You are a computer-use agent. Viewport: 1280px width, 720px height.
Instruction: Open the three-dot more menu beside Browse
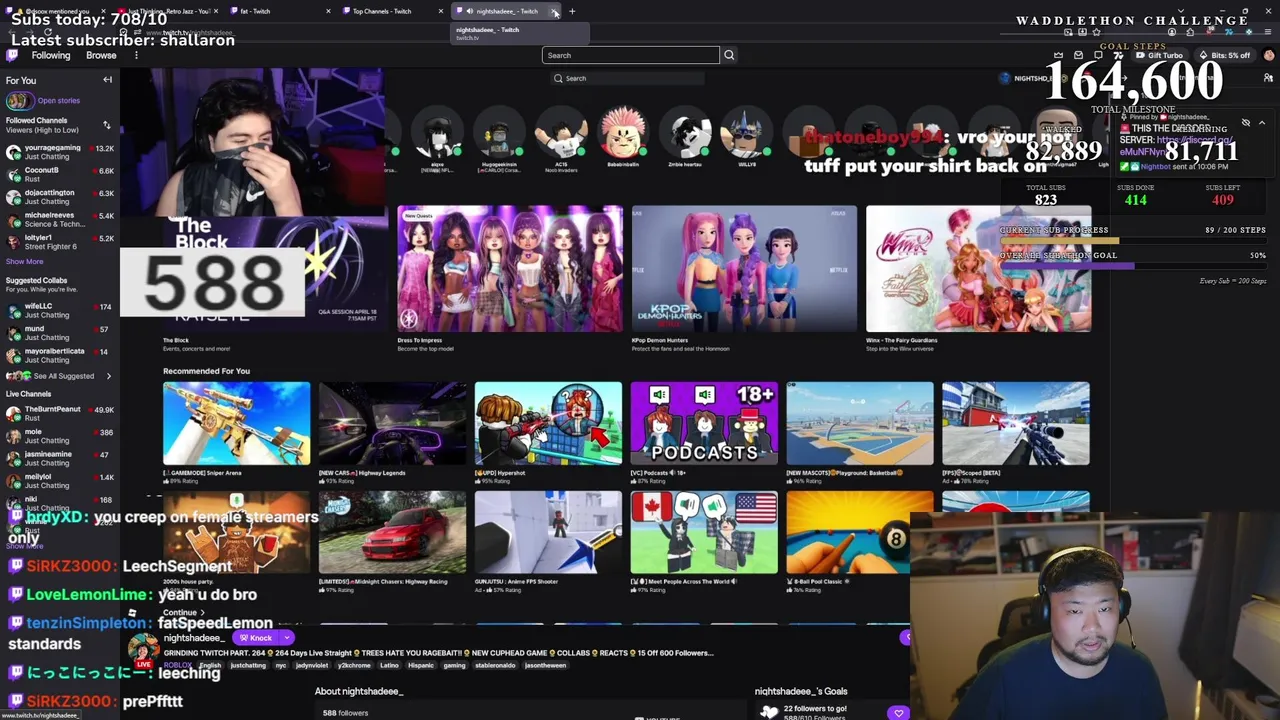[136, 55]
